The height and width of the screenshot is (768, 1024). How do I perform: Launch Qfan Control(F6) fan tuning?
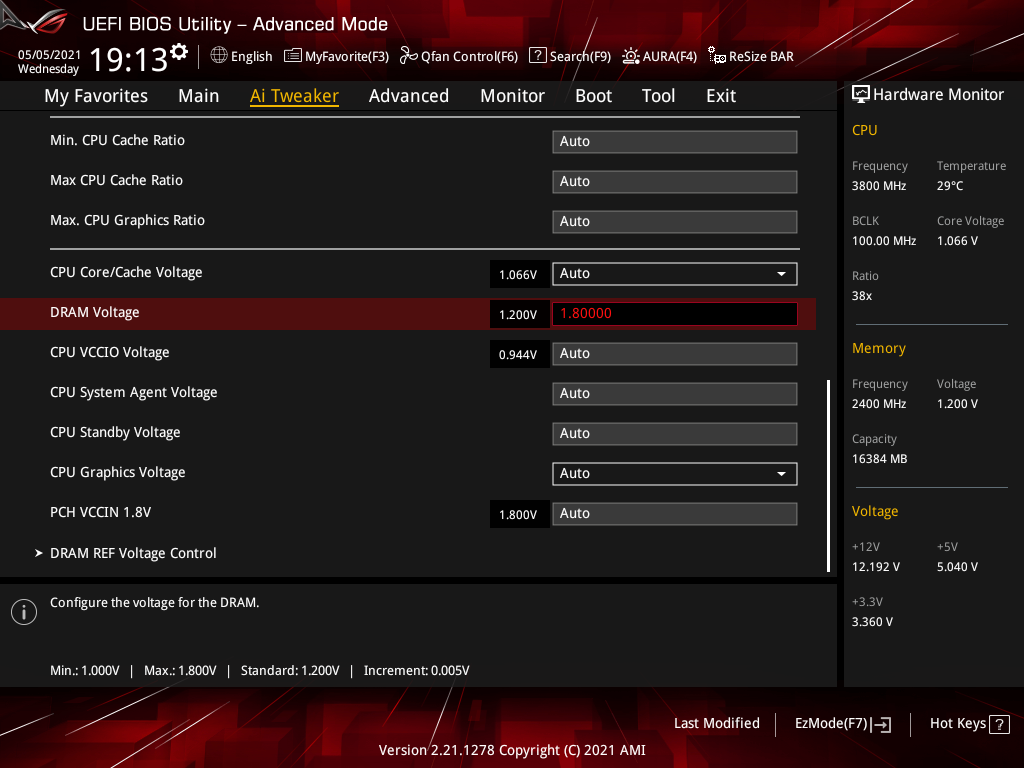point(459,56)
